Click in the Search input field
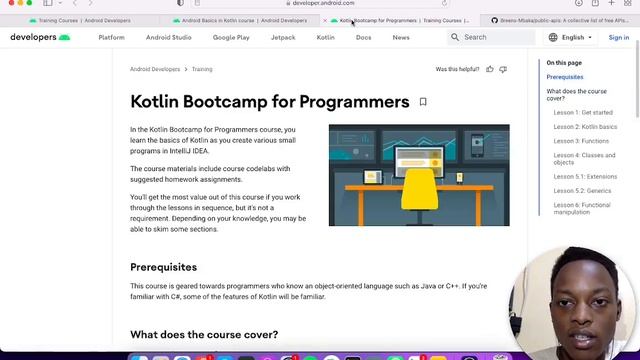This screenshot has height=360, width=640. click(x=491, y=37)
